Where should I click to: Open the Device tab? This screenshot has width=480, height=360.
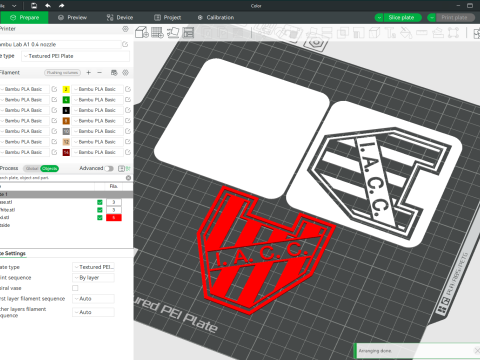pyautogui.click(x=120, y=18)
